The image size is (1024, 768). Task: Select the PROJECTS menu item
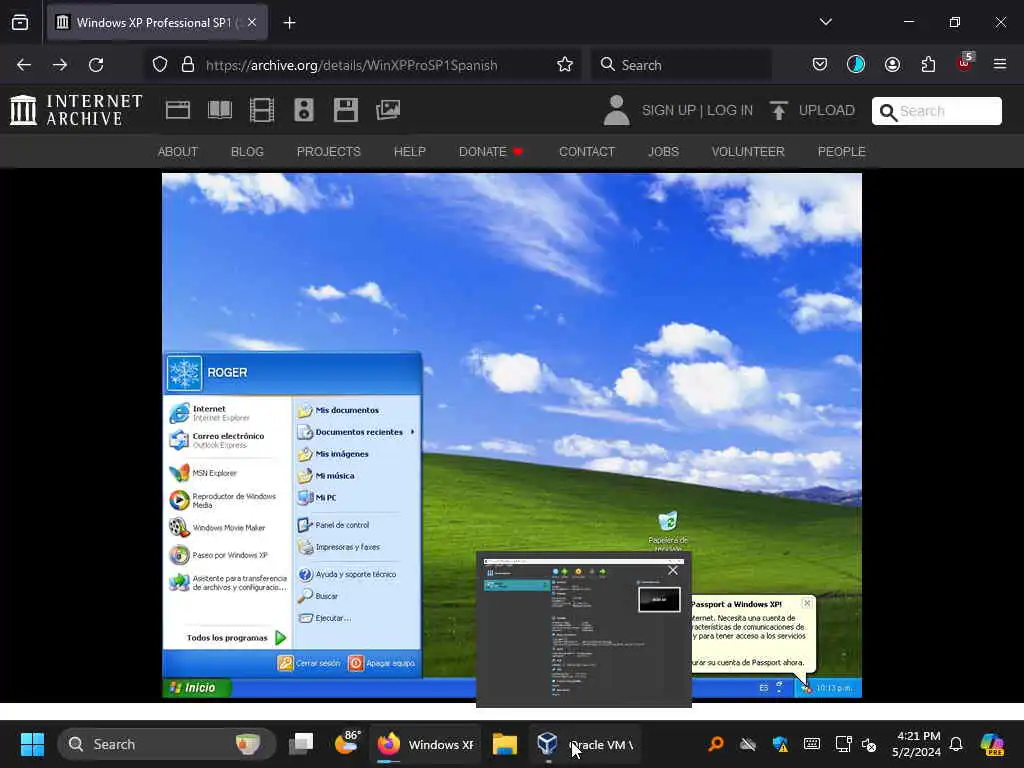click(328, 152)
